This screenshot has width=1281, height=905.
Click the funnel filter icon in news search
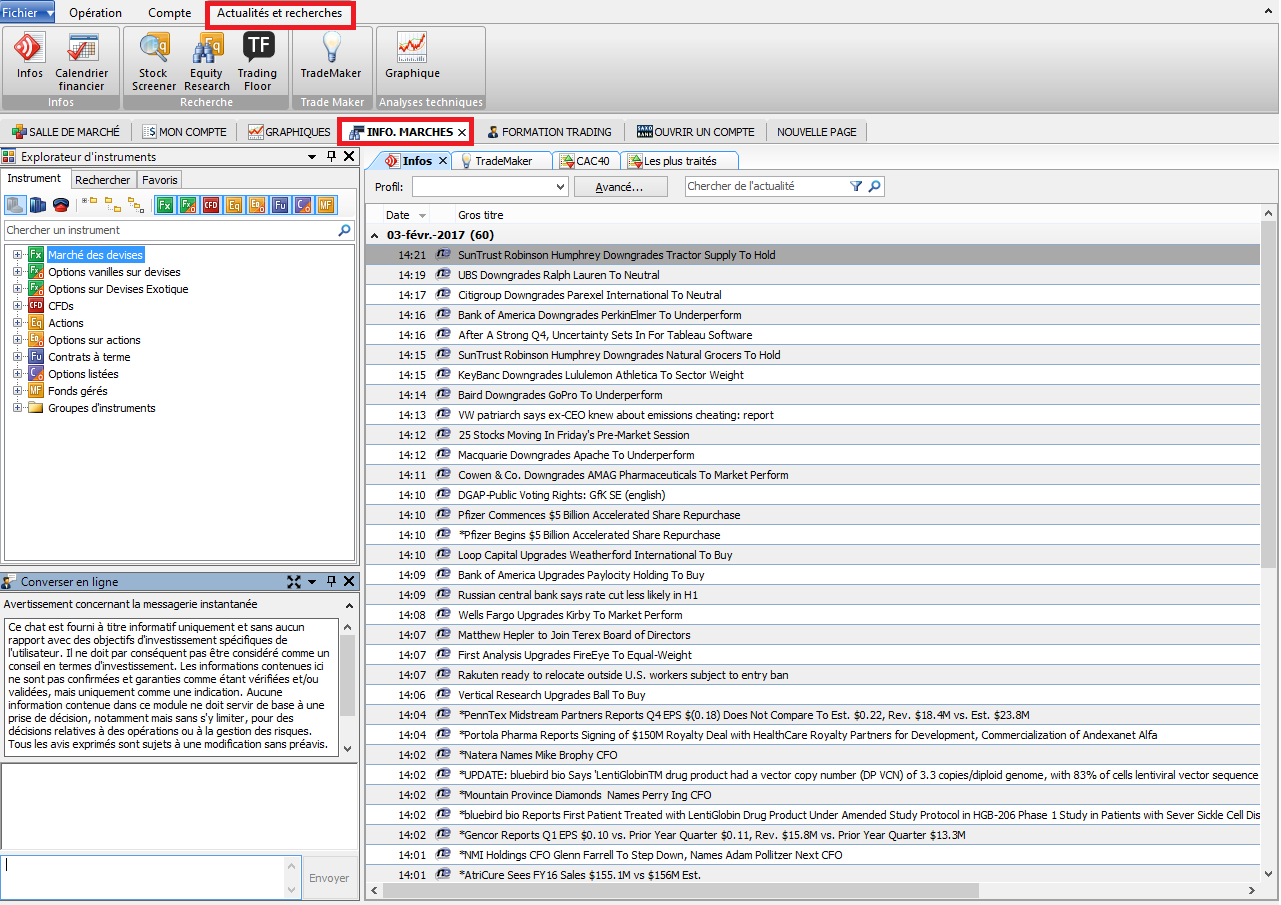(x=856, y=186)
